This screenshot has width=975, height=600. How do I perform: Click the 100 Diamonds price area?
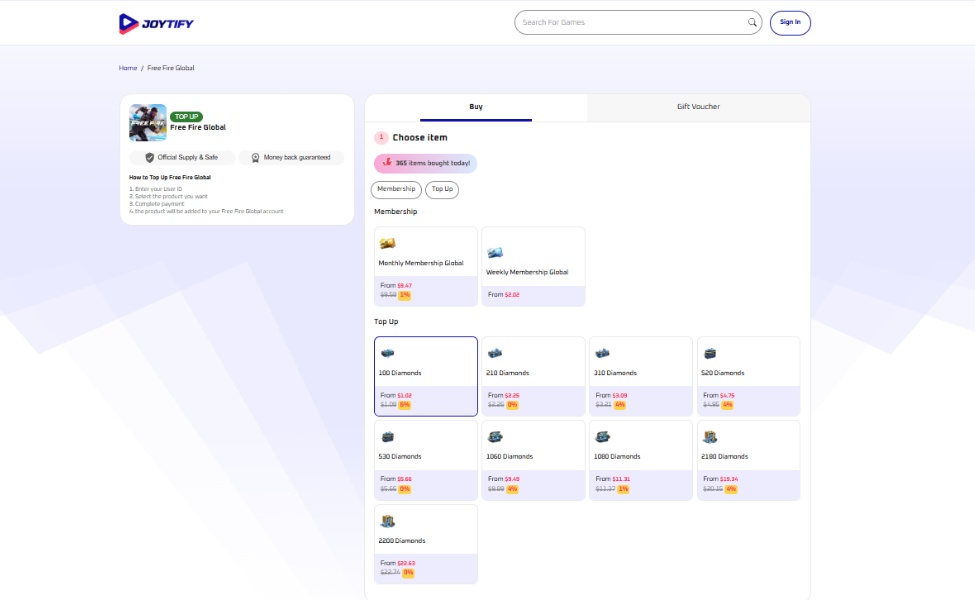click(426, 400)
